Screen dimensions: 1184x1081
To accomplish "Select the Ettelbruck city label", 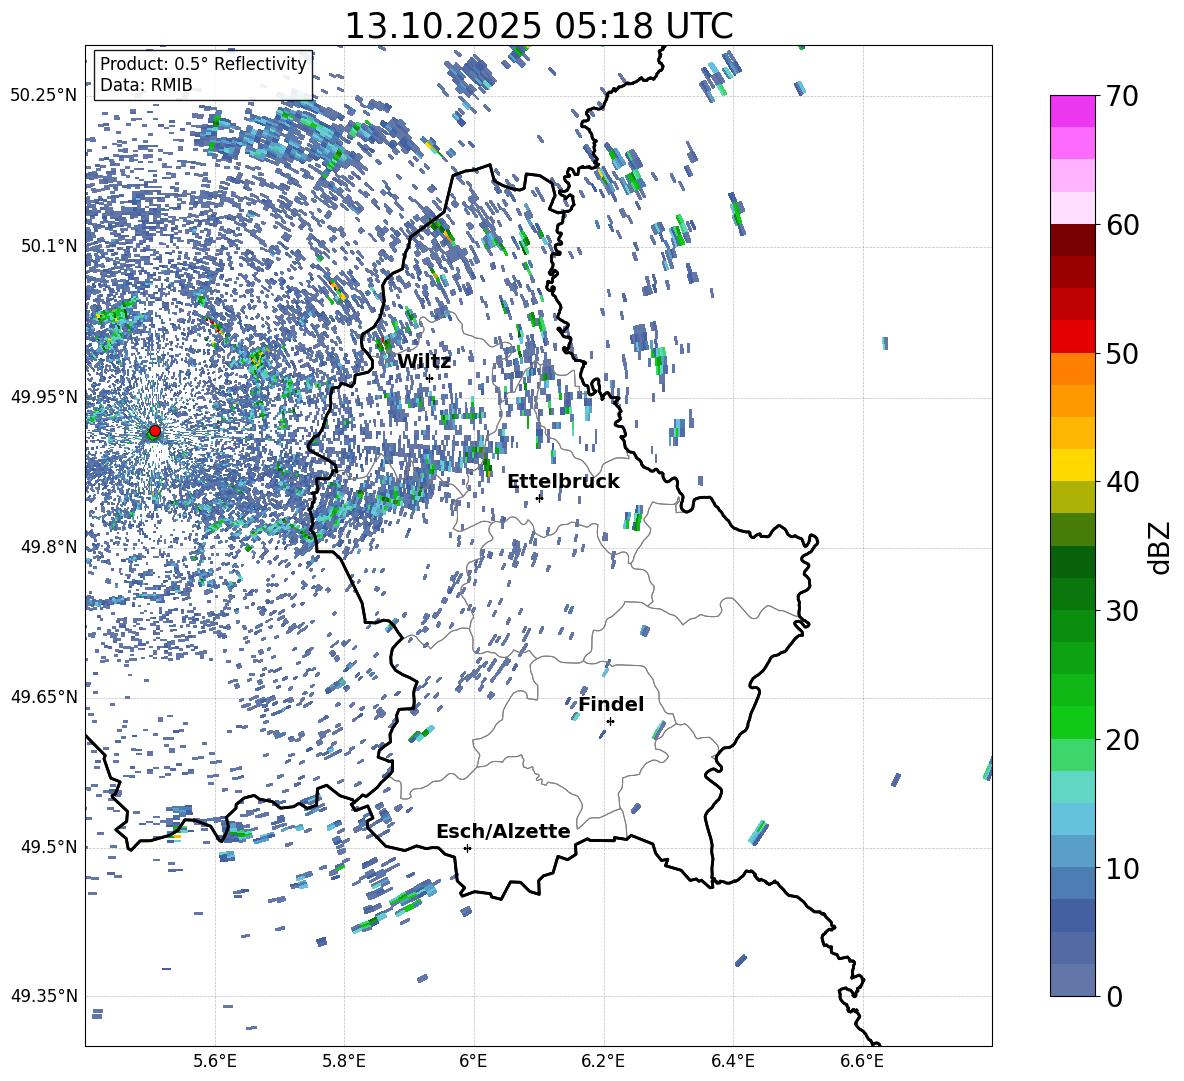I will tap(563, 481).
